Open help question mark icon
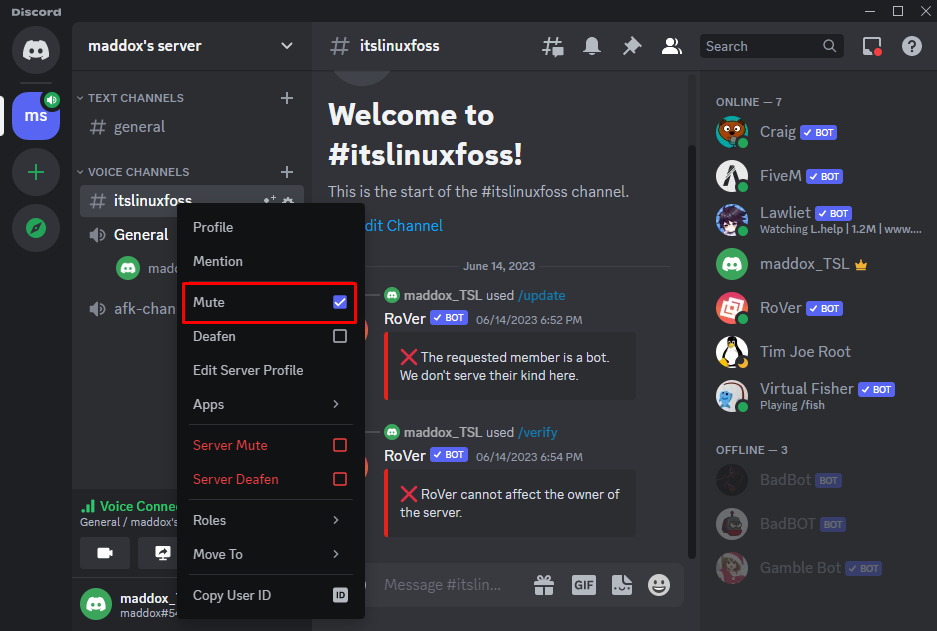The image size is (937, 631). (x=912, y=47)
